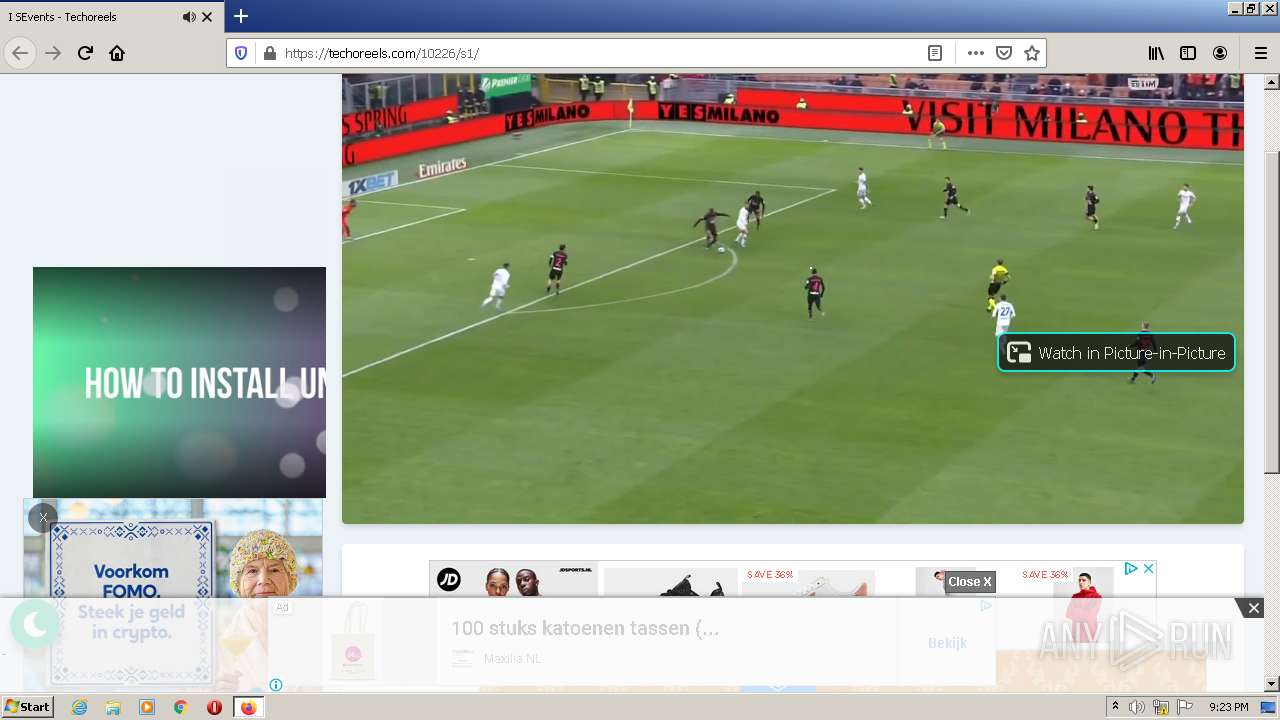Open the Action Center flag icon

[1186, 707]
